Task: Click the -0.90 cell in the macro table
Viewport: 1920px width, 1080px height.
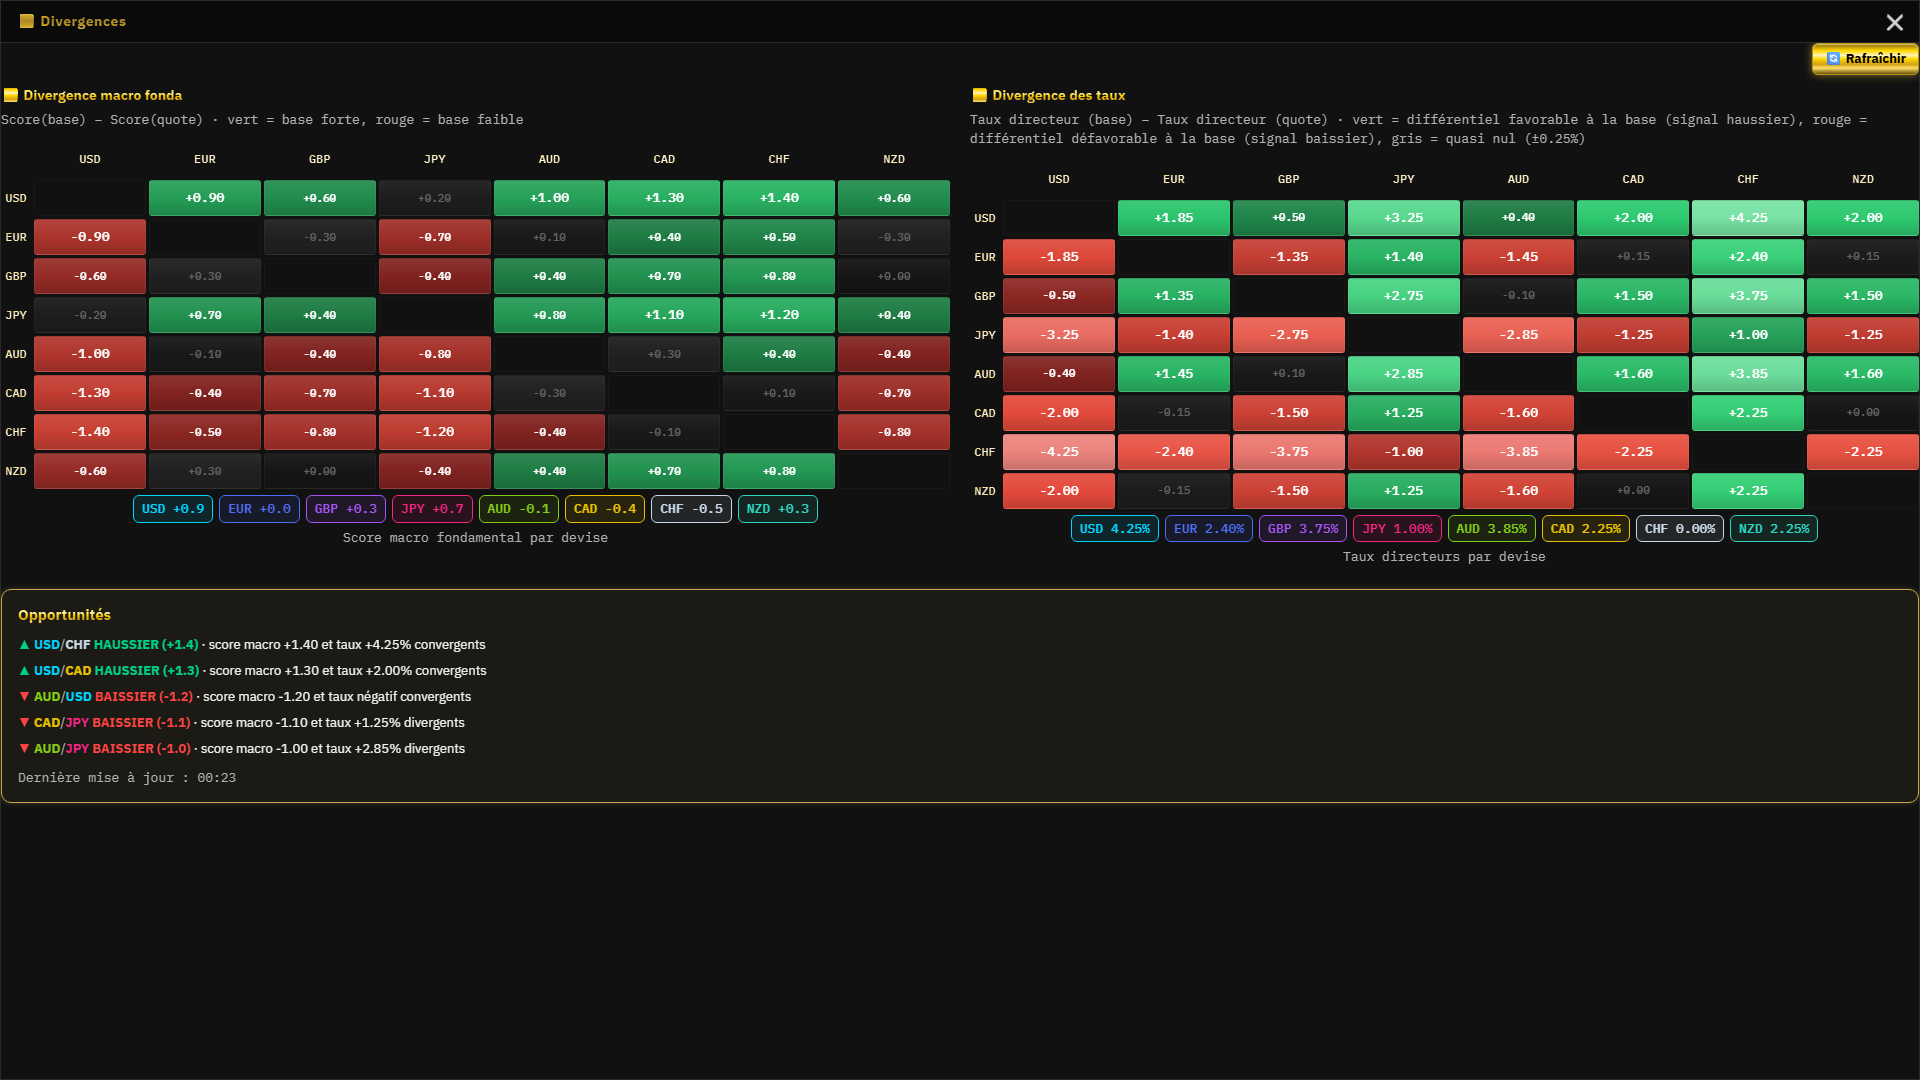Action: [x=90, y=237]
